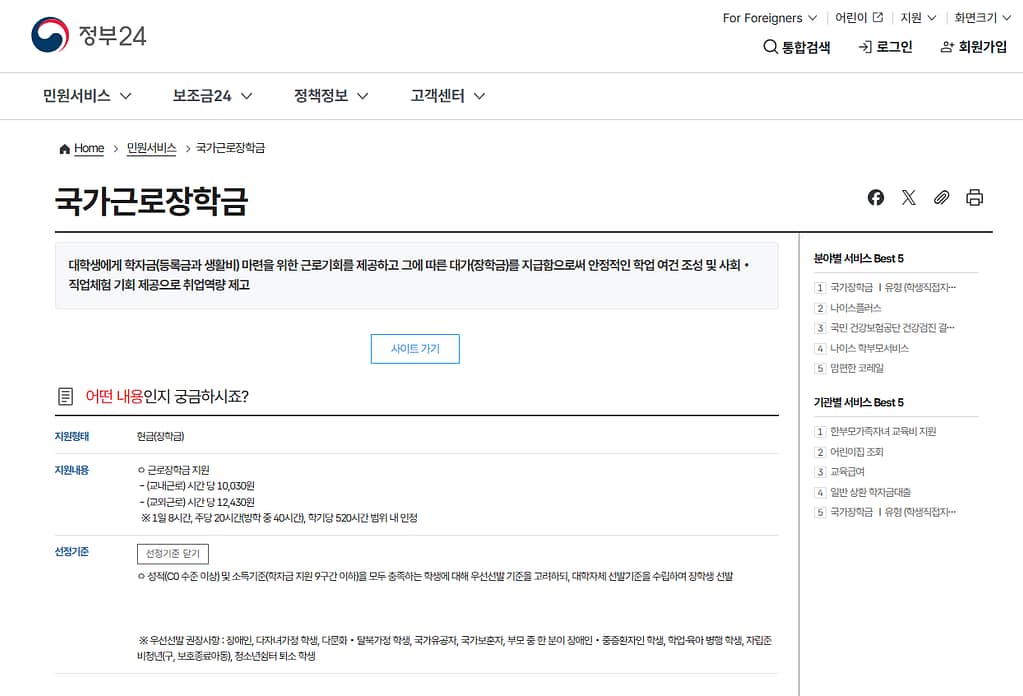Open the 민원서비스 menu
Image resolution: width=1023 pixels, height=696 pixels.
pyautogui.click(x=87, y=96)
